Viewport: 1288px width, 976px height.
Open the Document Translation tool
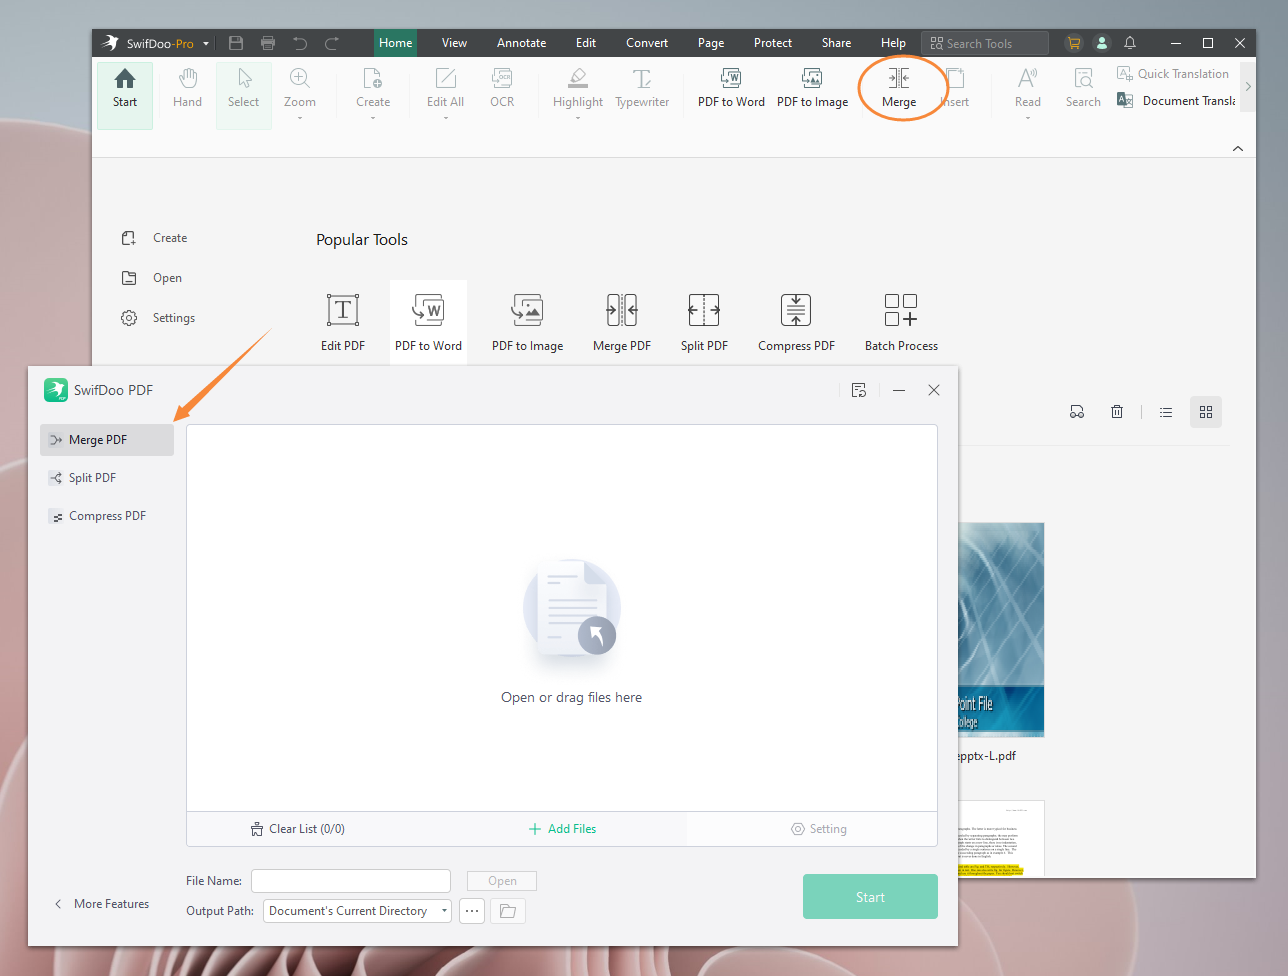click(1176, 101)
